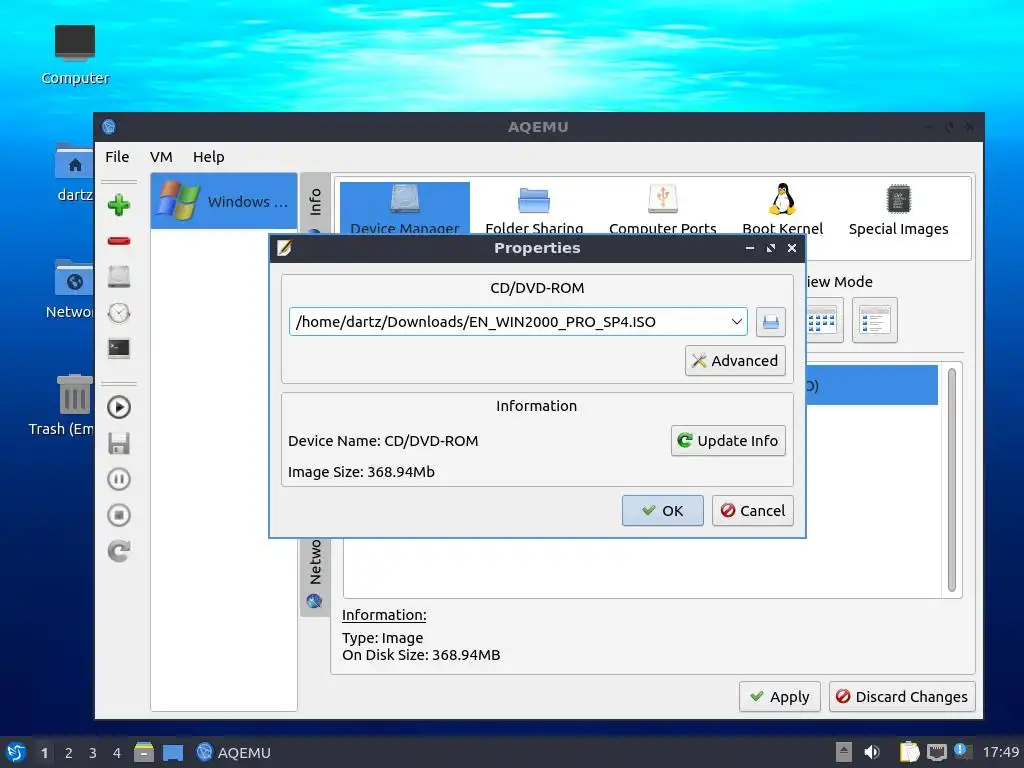The image size is (1024, 768).
Task: Click the floppy save VM state icon
Action: pos(119,443)
